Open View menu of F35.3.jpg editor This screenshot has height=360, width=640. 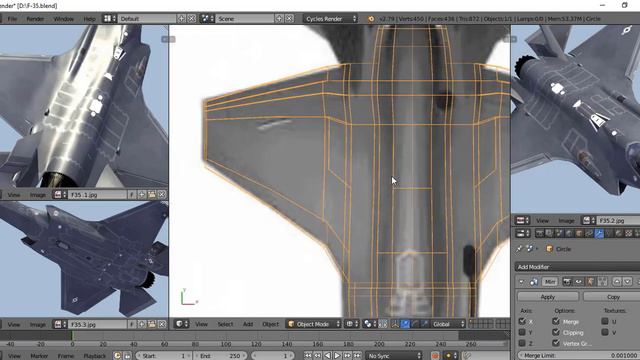coord(14,324)
